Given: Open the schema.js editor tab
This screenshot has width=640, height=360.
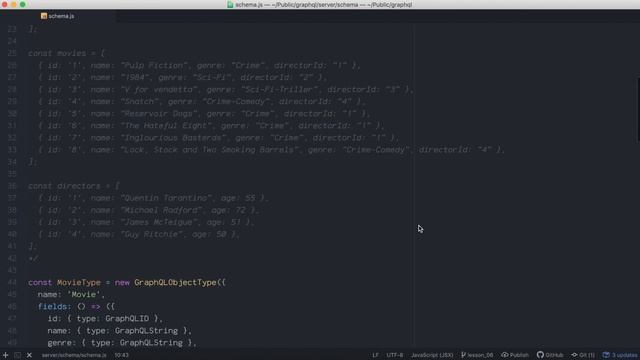Looking at the screenshot, I should 58,16.
